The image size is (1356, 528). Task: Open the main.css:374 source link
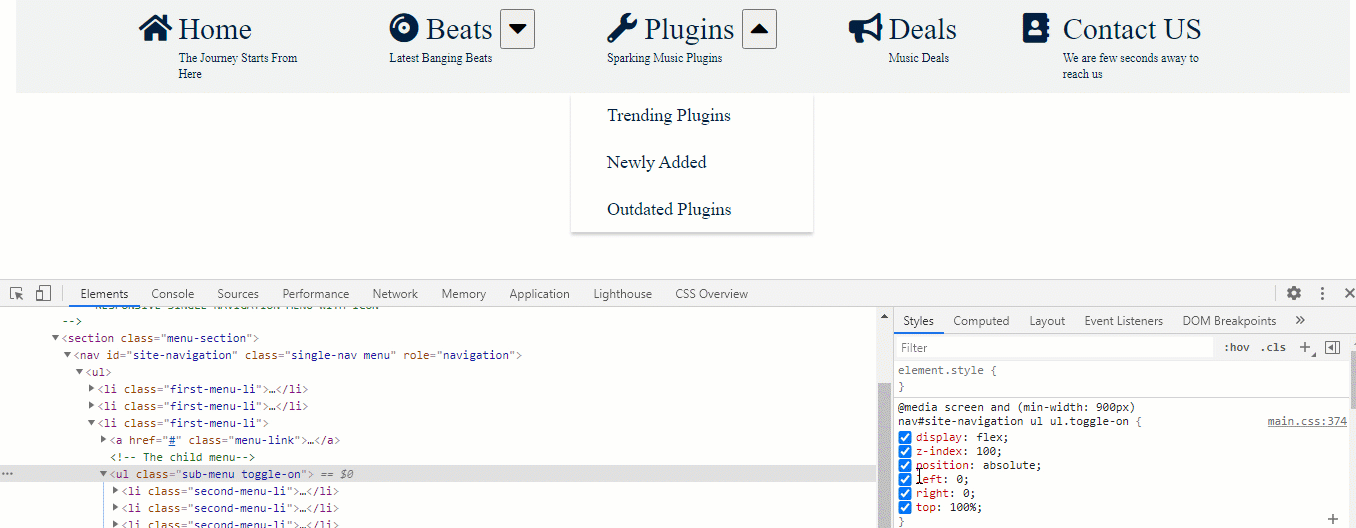coord(1307,422)
